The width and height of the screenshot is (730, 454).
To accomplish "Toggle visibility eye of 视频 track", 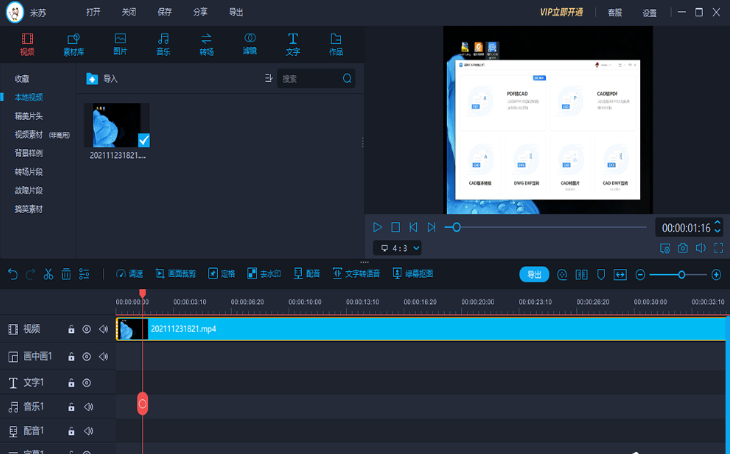I will pyautogui.click(x=87, y=329).
